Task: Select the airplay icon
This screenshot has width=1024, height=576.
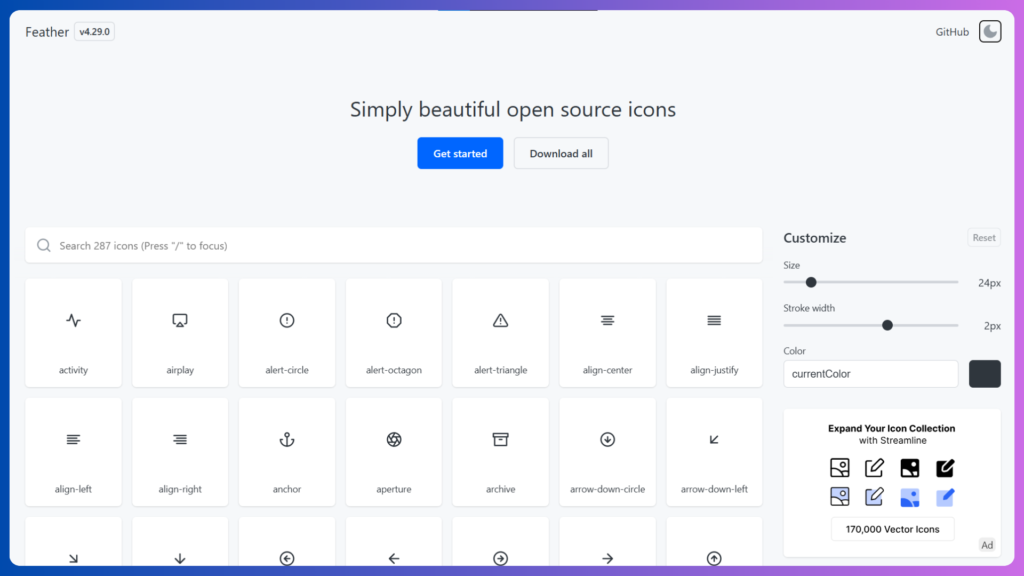Action: point(180,332)
